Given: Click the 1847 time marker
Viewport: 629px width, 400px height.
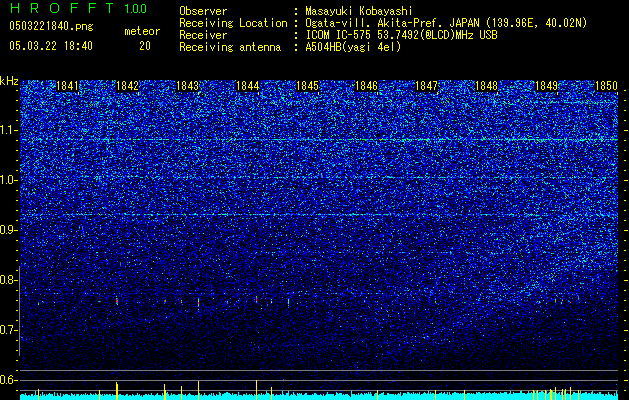Looking at the screenshot, I should [426, 86].
